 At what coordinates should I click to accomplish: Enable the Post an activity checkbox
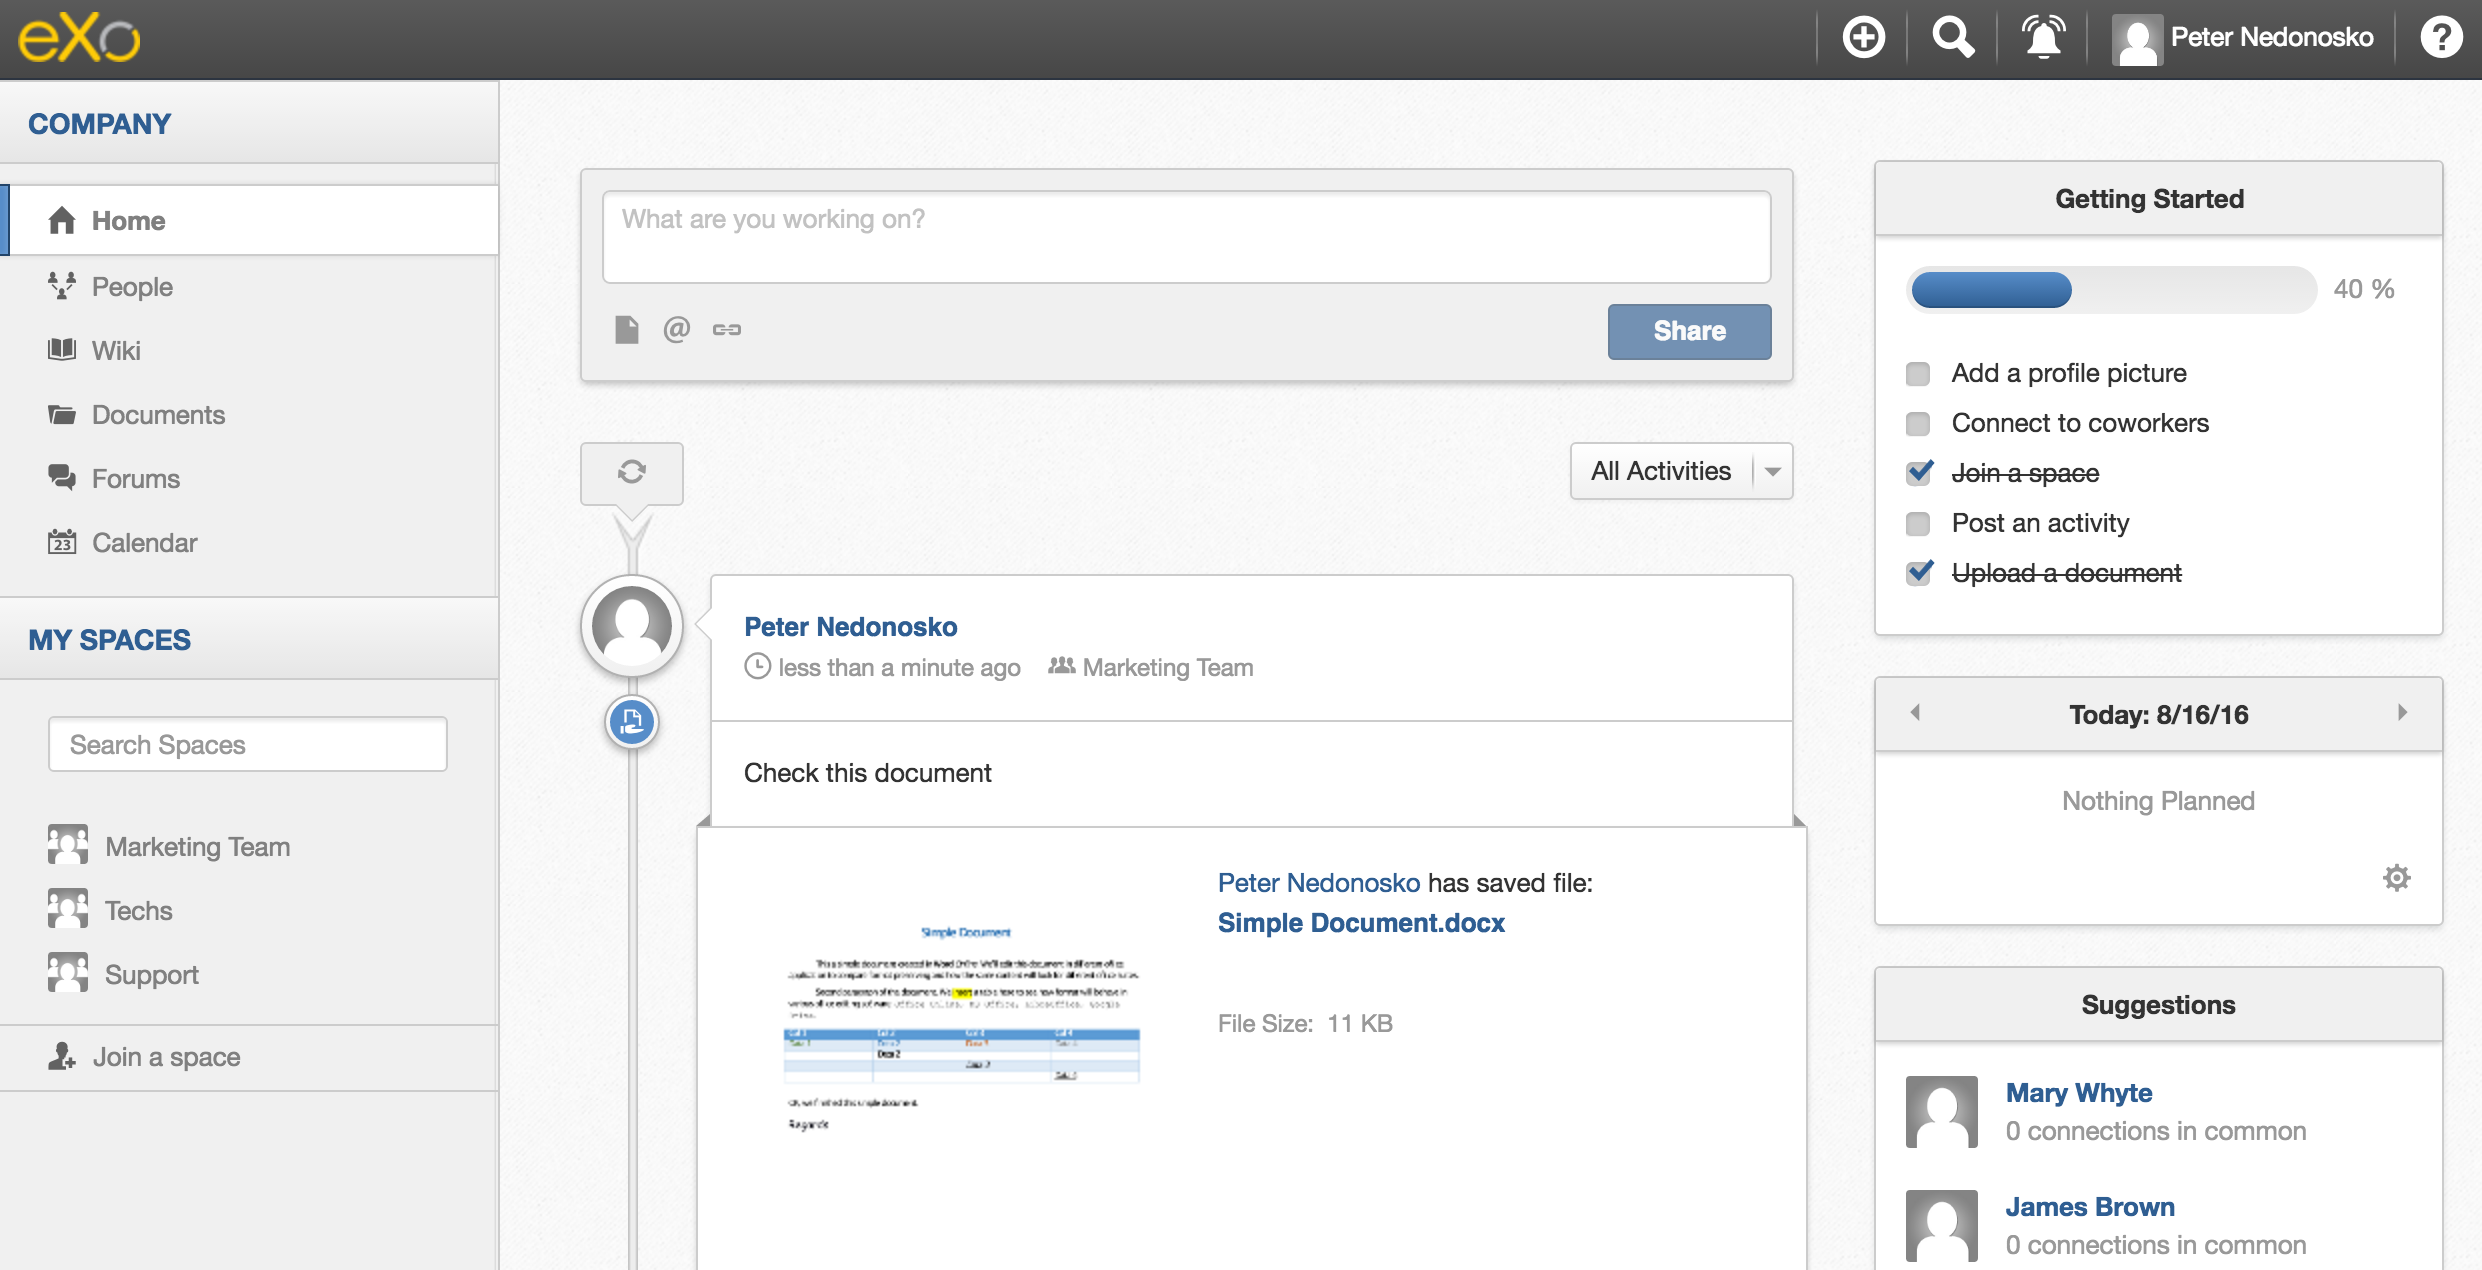pos(1919,522)
